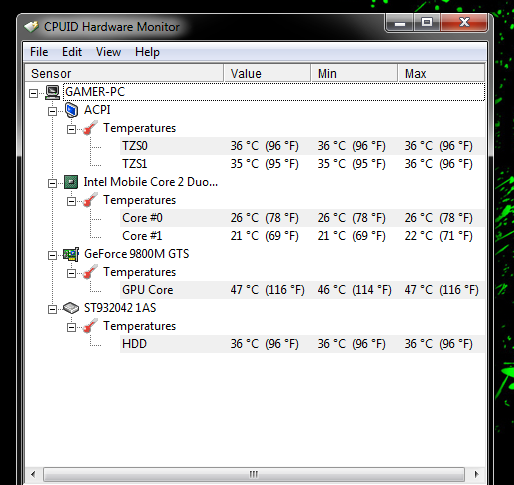Viewport: 514px width, 485px height.
Task: Select the Intel Mobile Core 2 Duo label
Action: coord(151,182)
